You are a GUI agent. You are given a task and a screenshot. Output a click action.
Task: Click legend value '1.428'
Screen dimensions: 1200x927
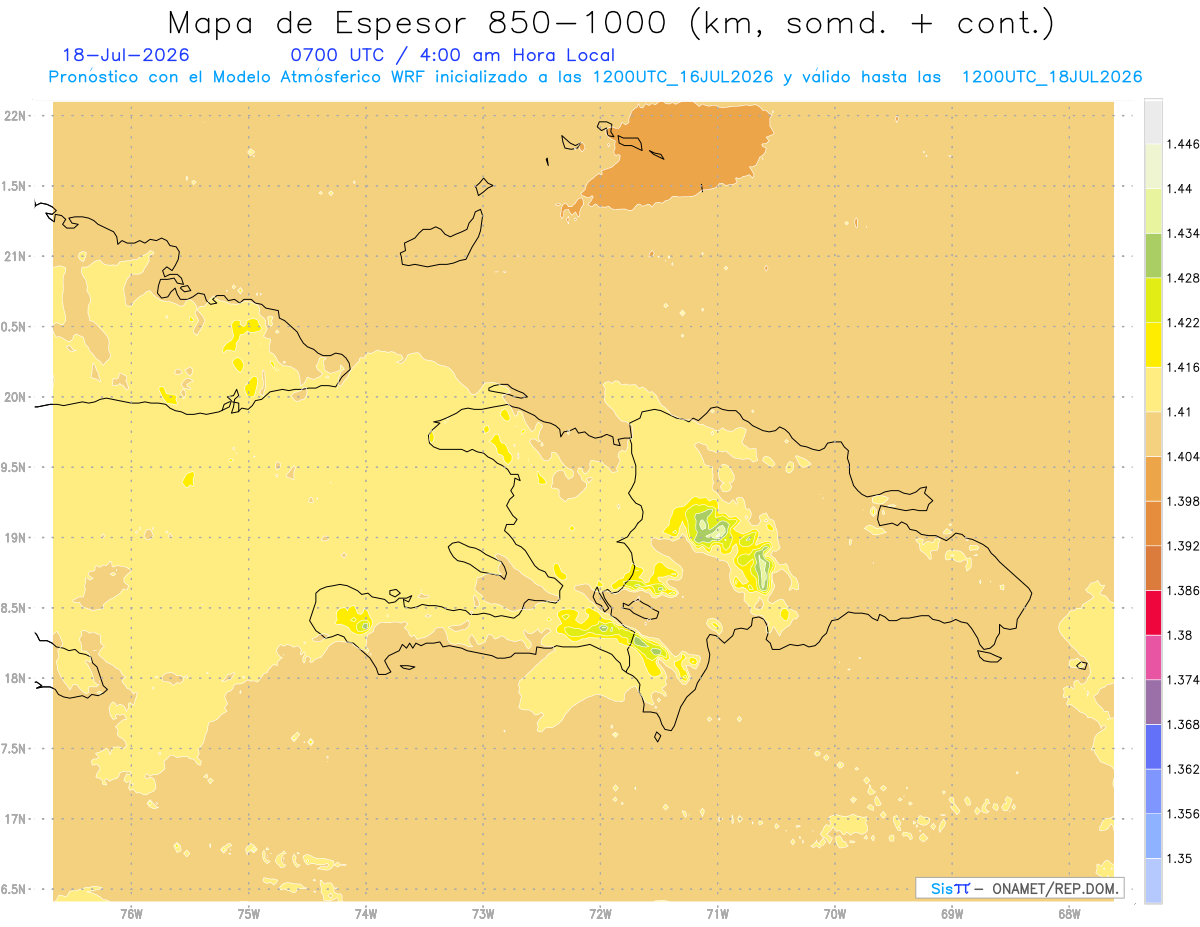1182,278
